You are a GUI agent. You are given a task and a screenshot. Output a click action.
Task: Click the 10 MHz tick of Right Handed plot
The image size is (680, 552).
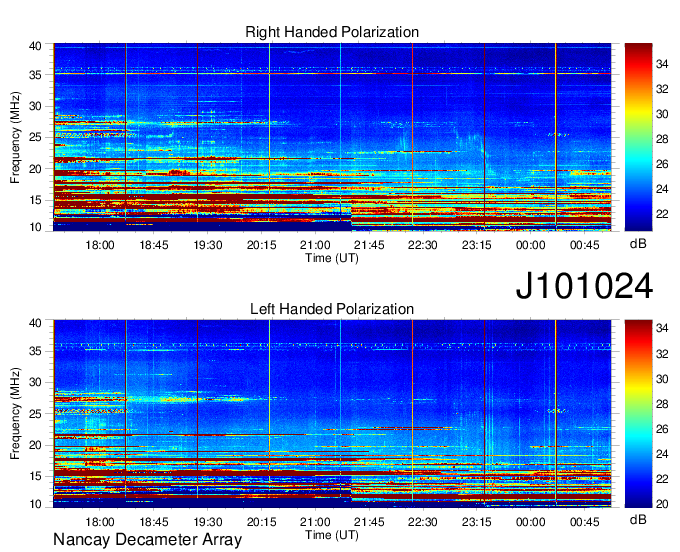point(35,227)
